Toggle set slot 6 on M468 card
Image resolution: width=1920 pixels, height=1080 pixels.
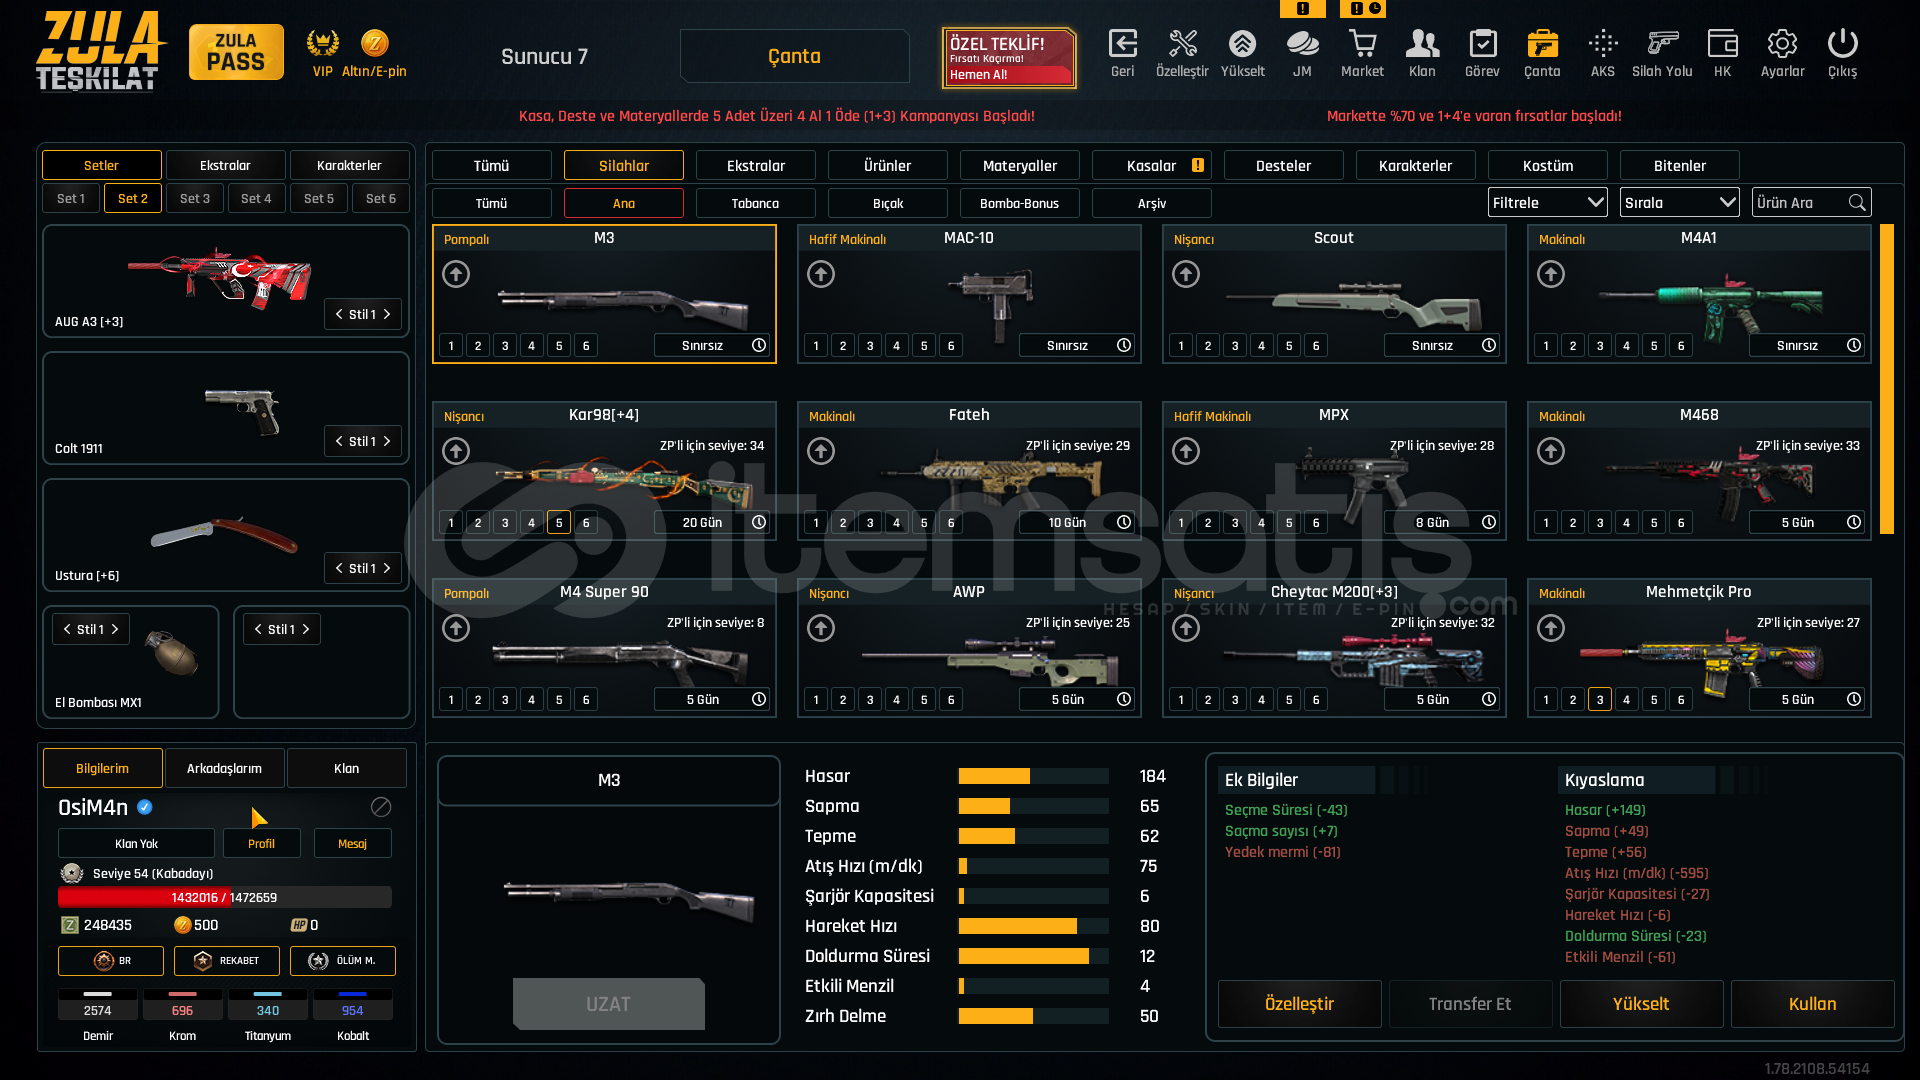1681,523
